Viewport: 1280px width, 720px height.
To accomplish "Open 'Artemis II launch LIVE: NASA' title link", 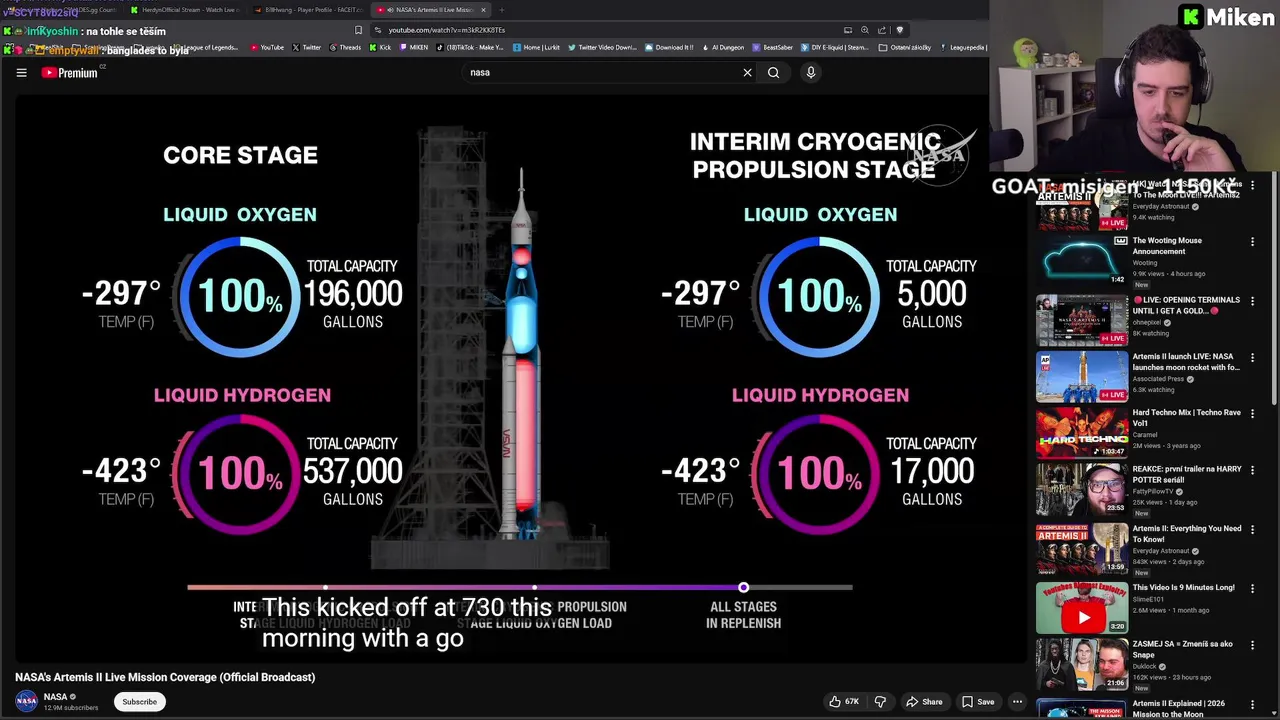I will click(1186, 362).
